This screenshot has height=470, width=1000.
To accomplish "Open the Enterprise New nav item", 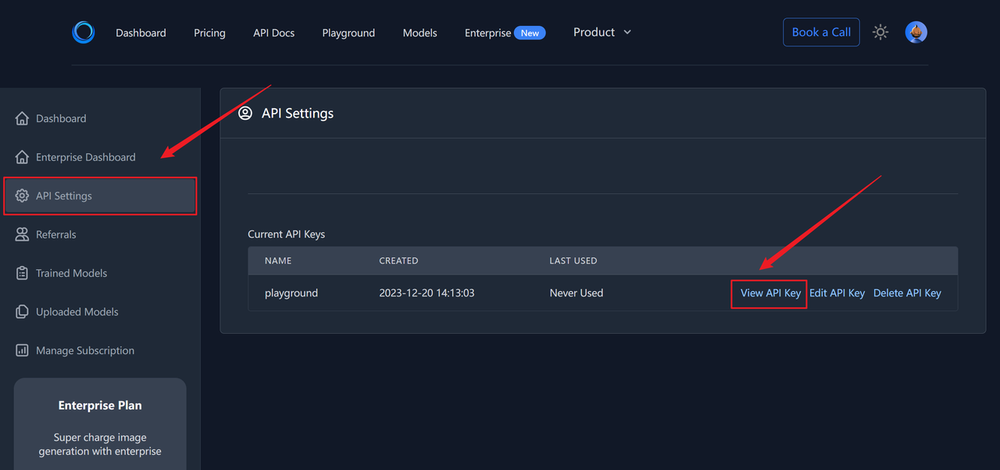I will click(x=504, y=33).
